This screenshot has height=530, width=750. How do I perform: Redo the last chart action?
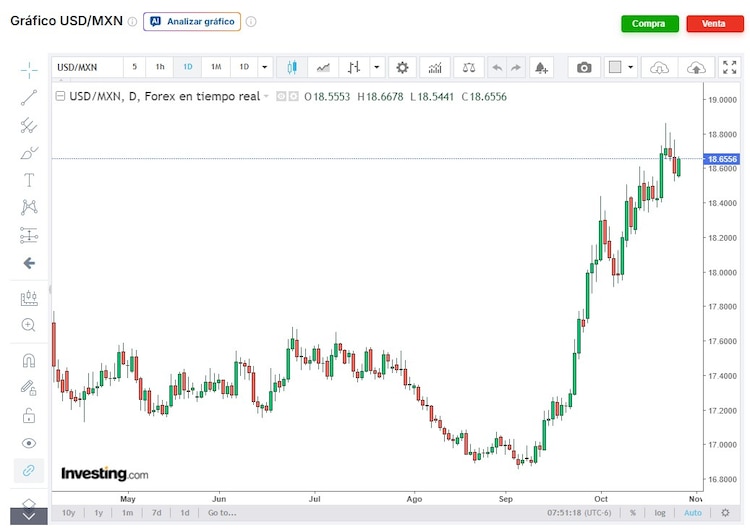pyautogui.click(x=516, y=67)
